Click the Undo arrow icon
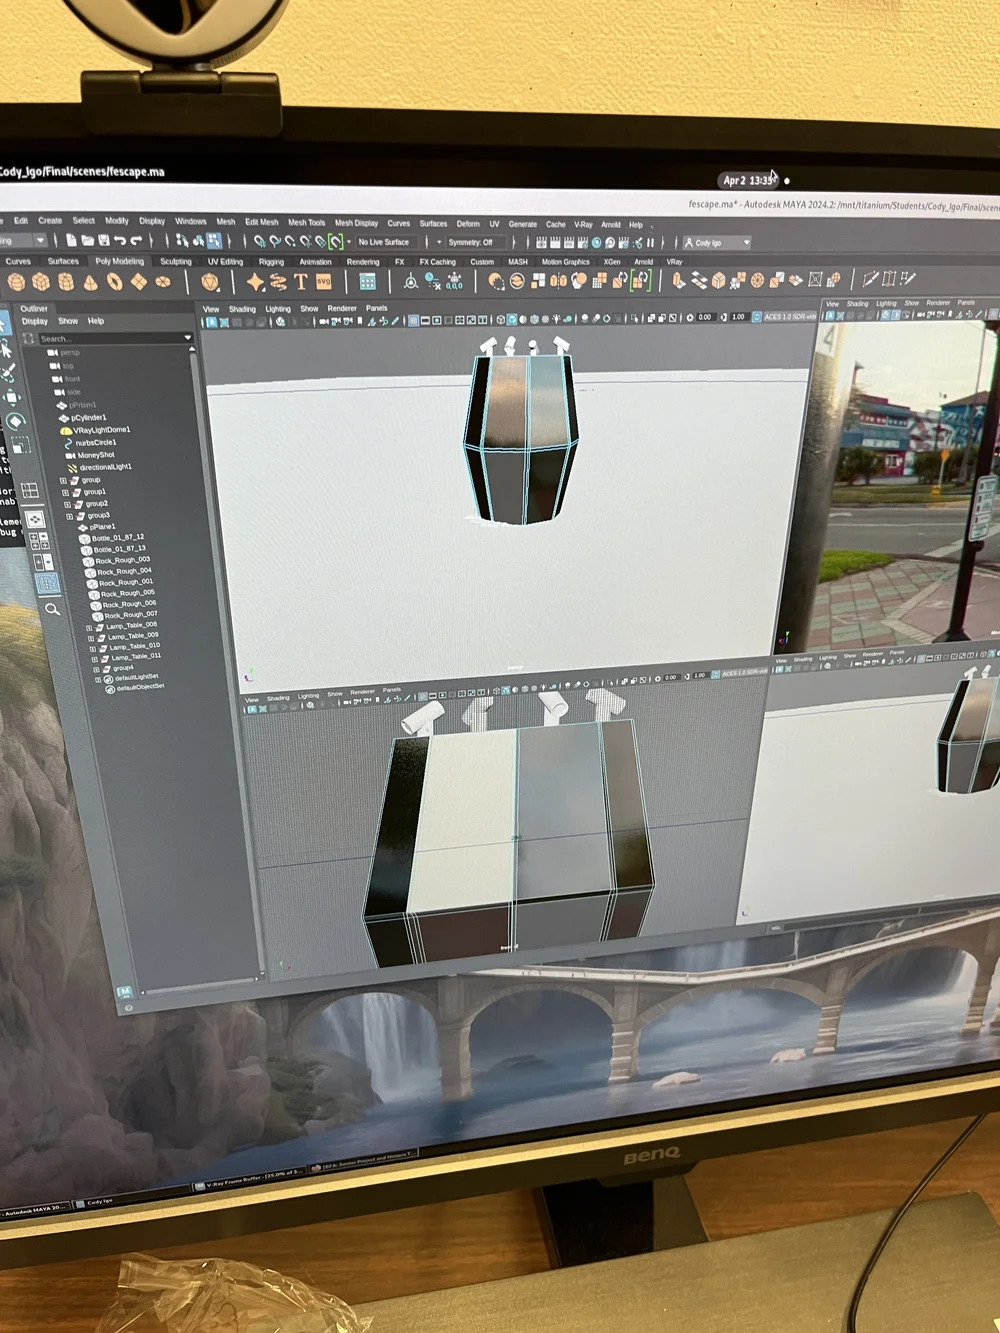The width and height of the screenshot is (1000, 1333). pos(119,241)
